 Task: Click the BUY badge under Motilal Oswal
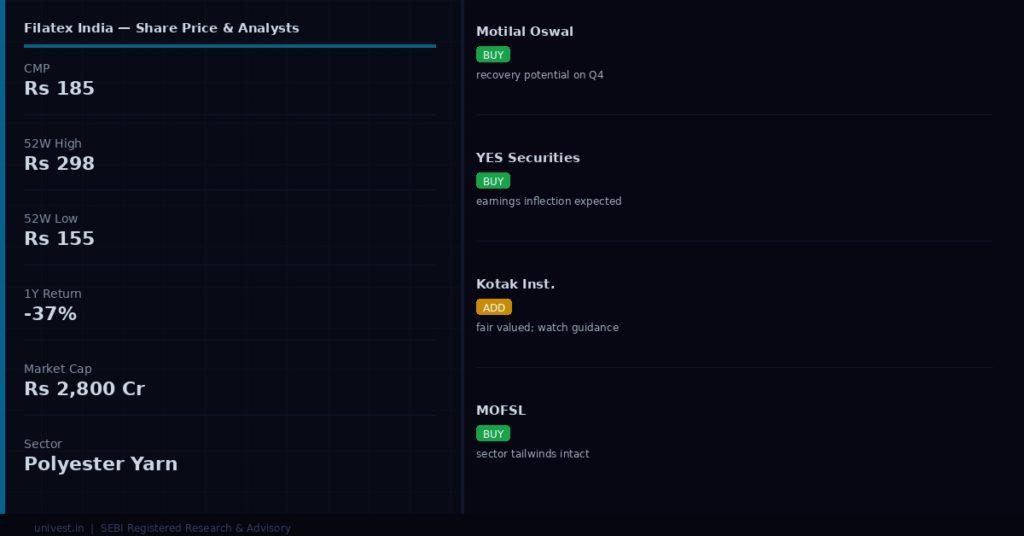pyautogui.click(x=493, y=55)
